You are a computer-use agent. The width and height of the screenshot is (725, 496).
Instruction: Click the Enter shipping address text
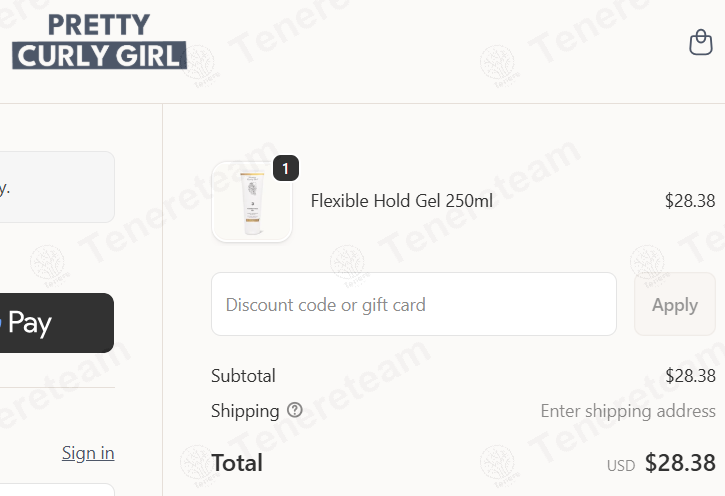click(628, 410)
